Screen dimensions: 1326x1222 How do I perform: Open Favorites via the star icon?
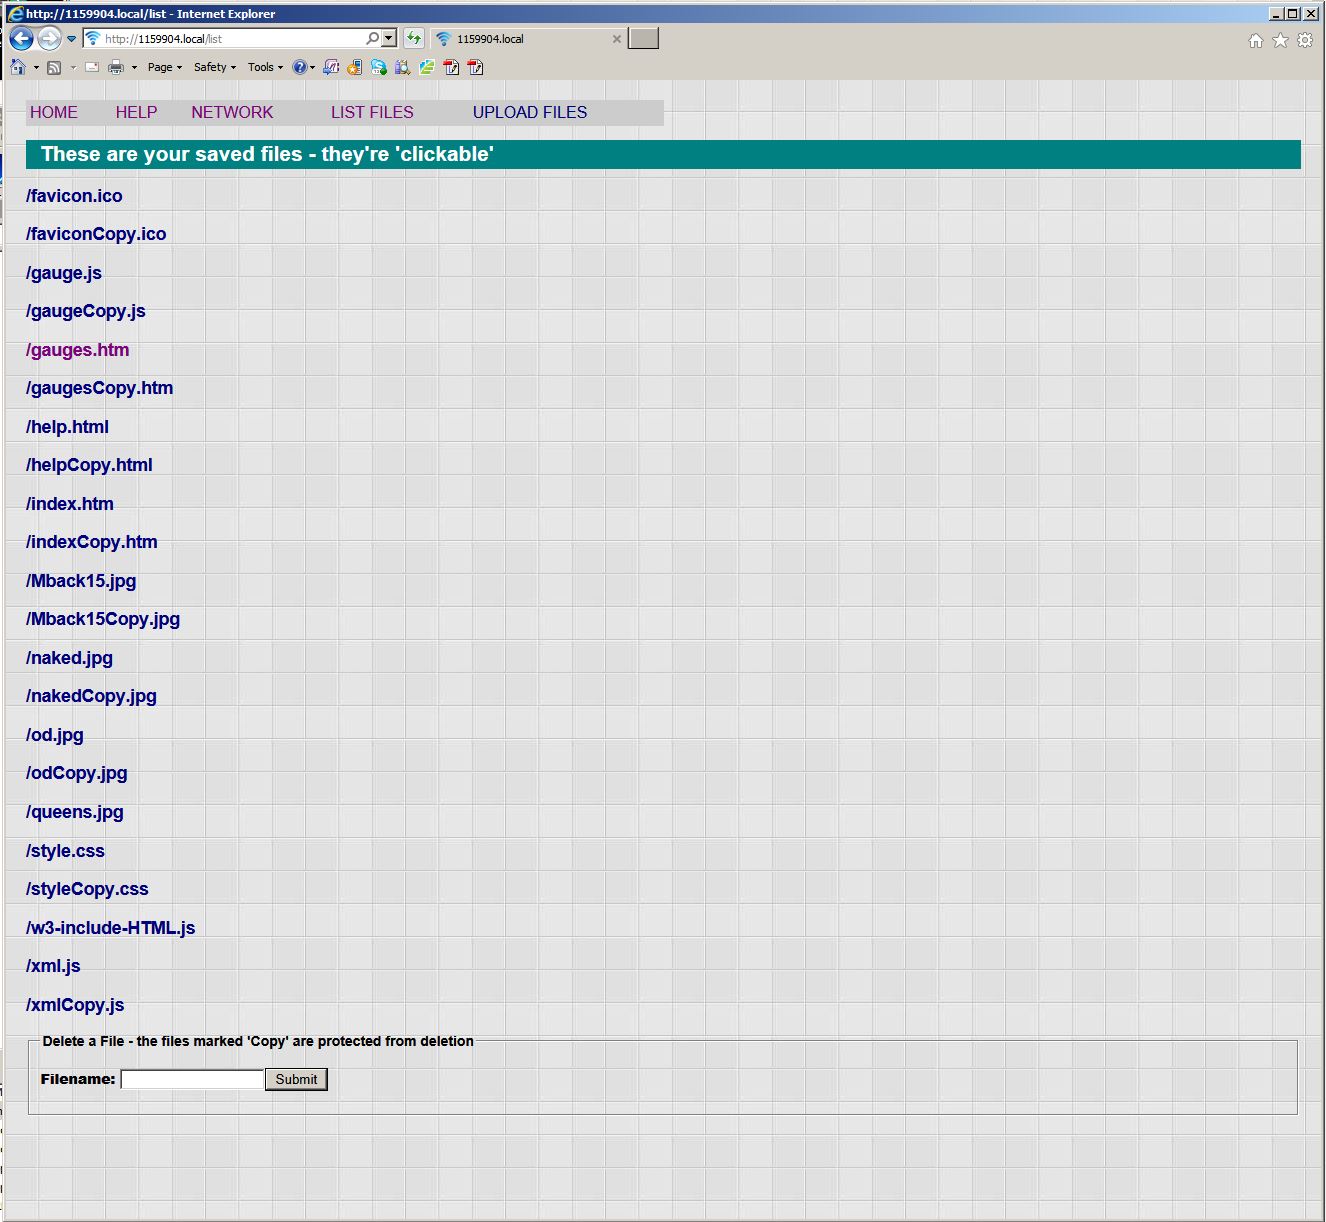pos(1280,40)
